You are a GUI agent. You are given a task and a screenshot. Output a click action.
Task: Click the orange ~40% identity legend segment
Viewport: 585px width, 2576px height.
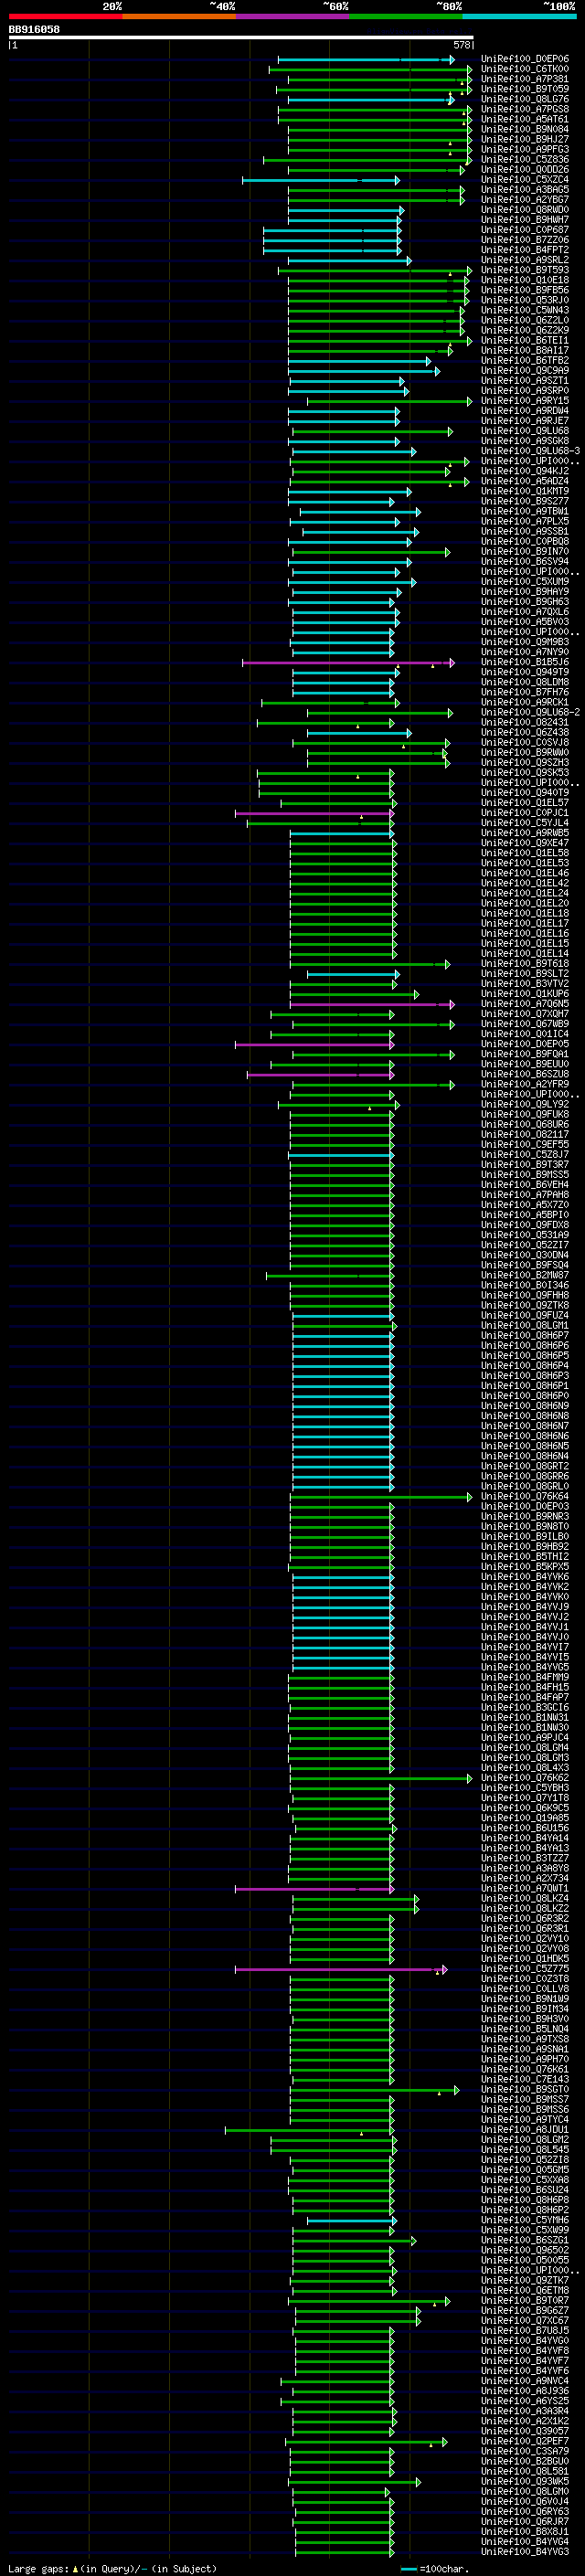179,16
